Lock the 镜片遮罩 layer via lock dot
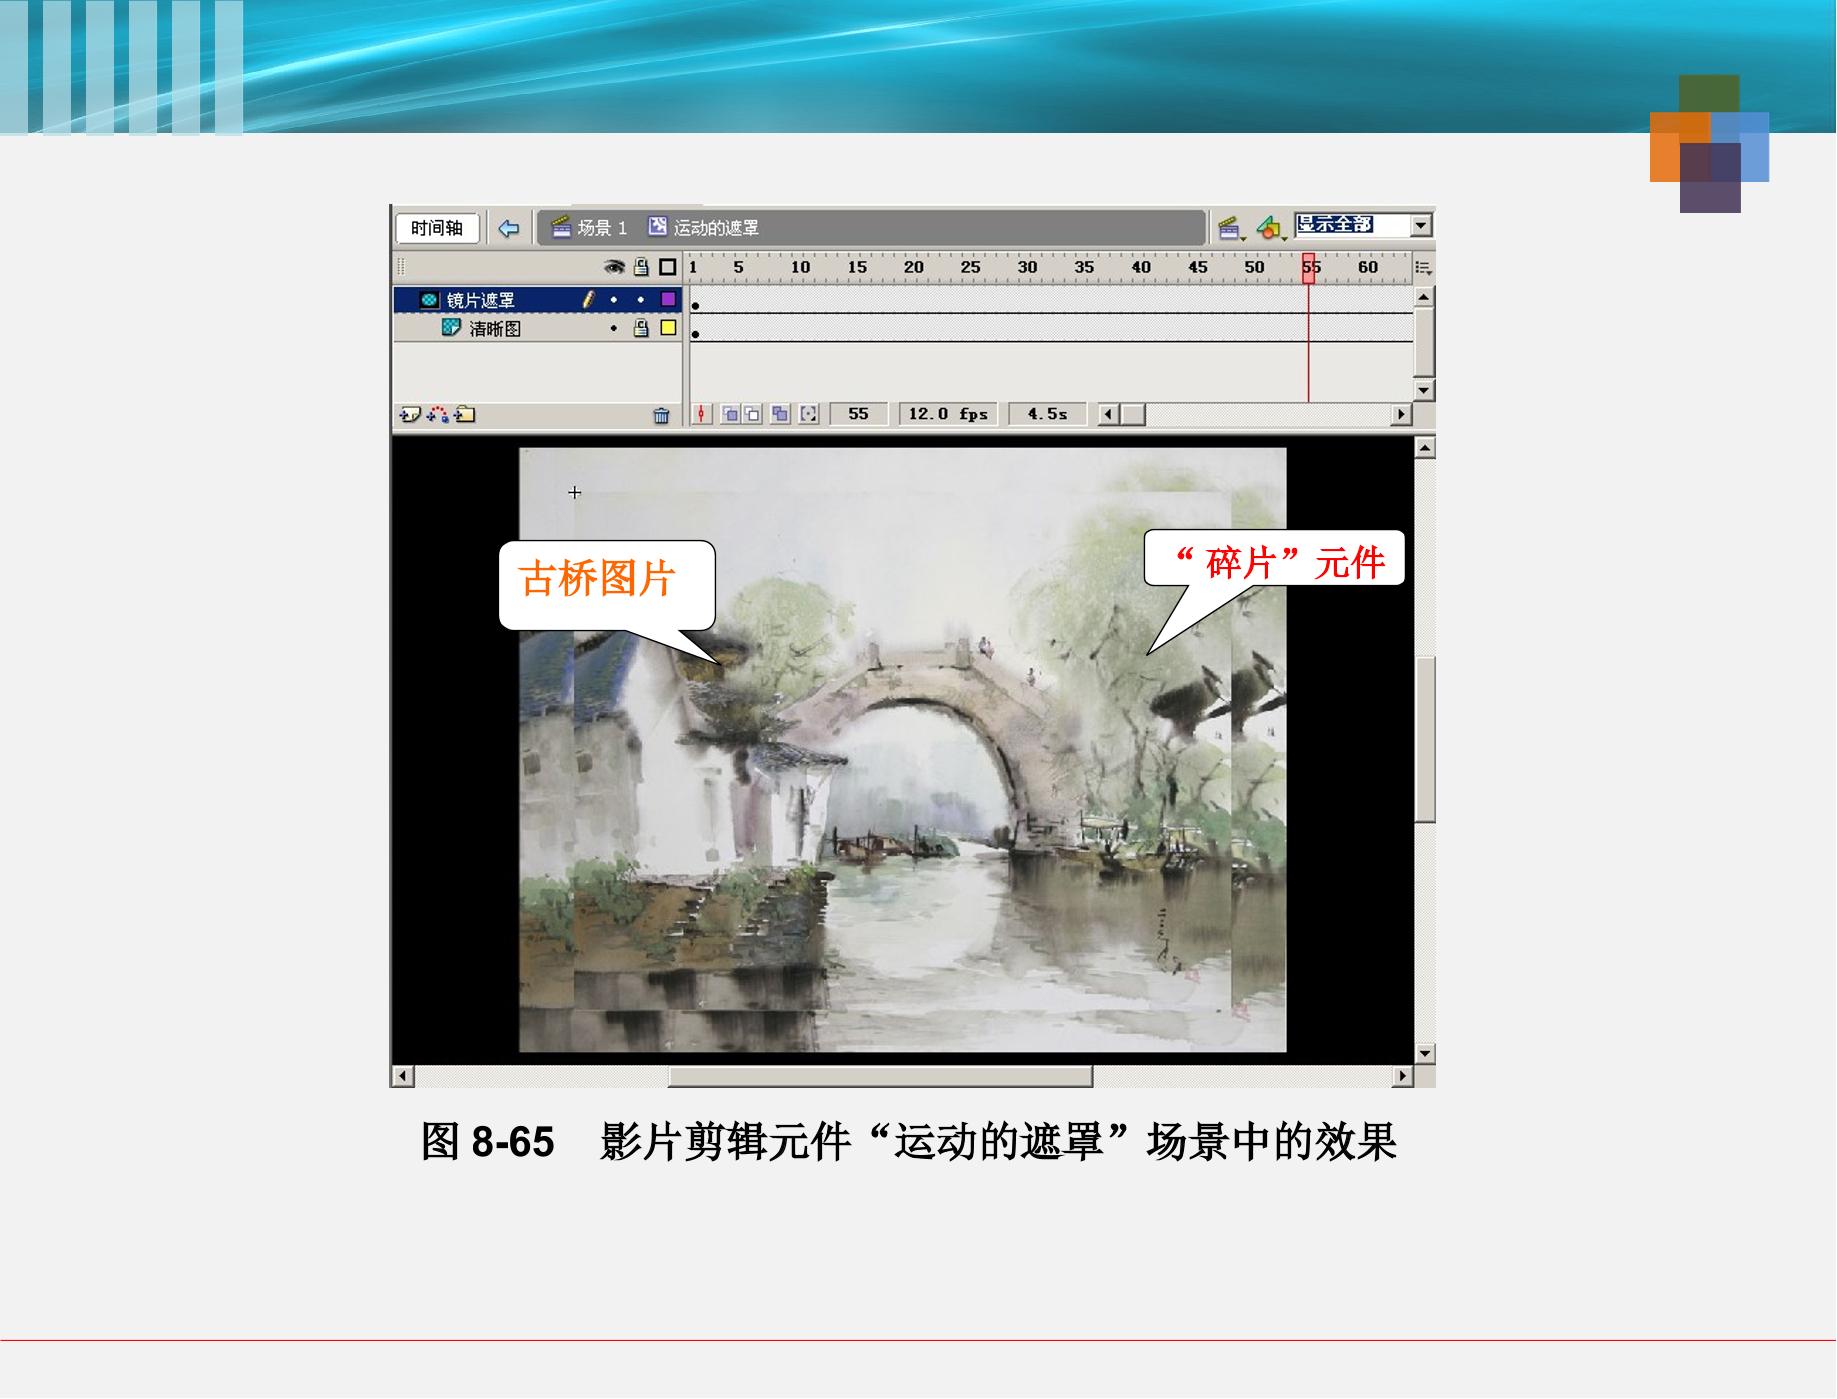This screenshot has height=1399, width=1837. 641,300
